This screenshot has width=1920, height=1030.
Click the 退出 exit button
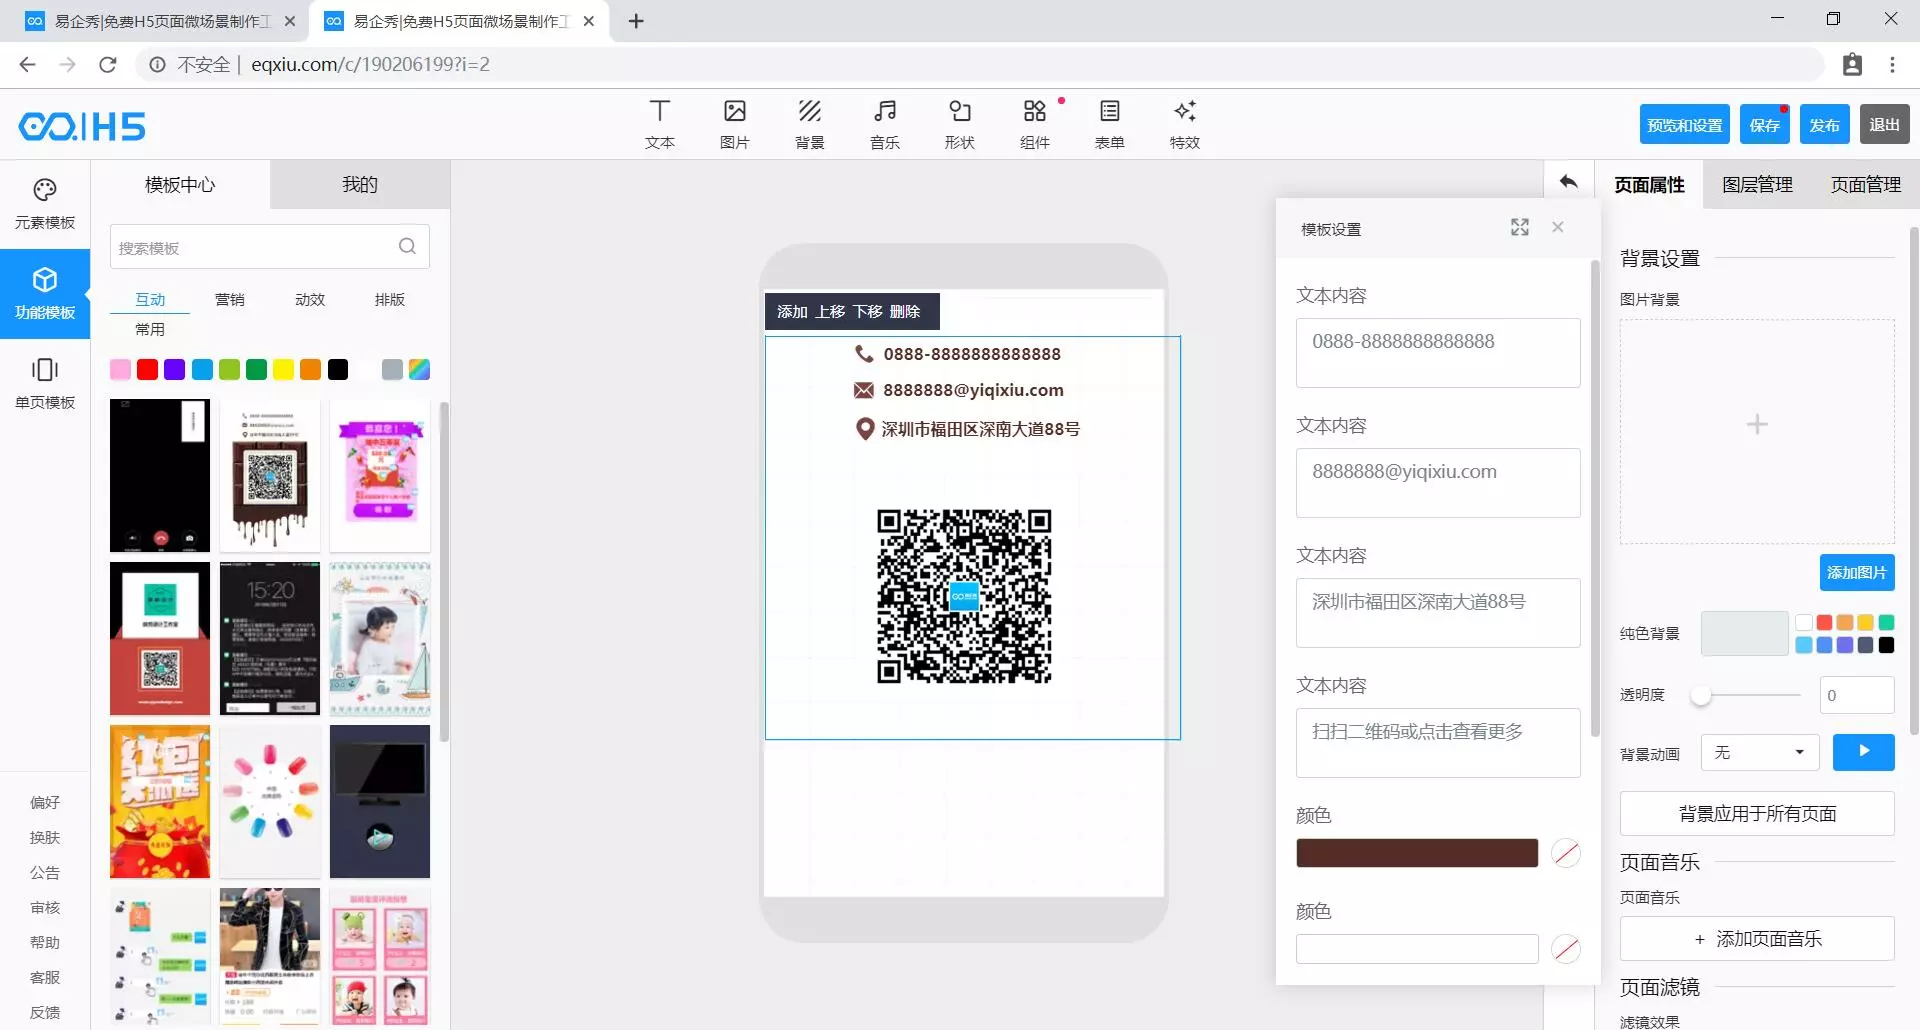pos(1885,125)
